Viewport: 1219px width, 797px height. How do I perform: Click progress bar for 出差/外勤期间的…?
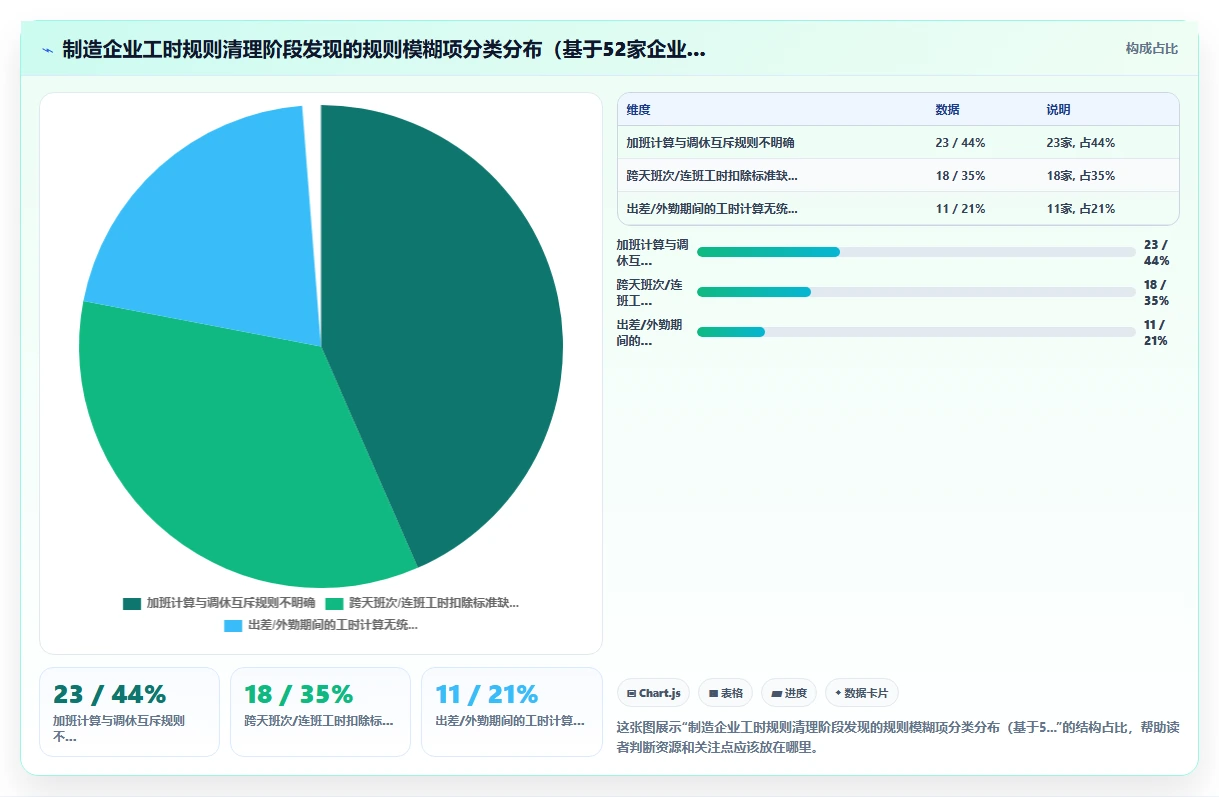[x=916, y=332]
